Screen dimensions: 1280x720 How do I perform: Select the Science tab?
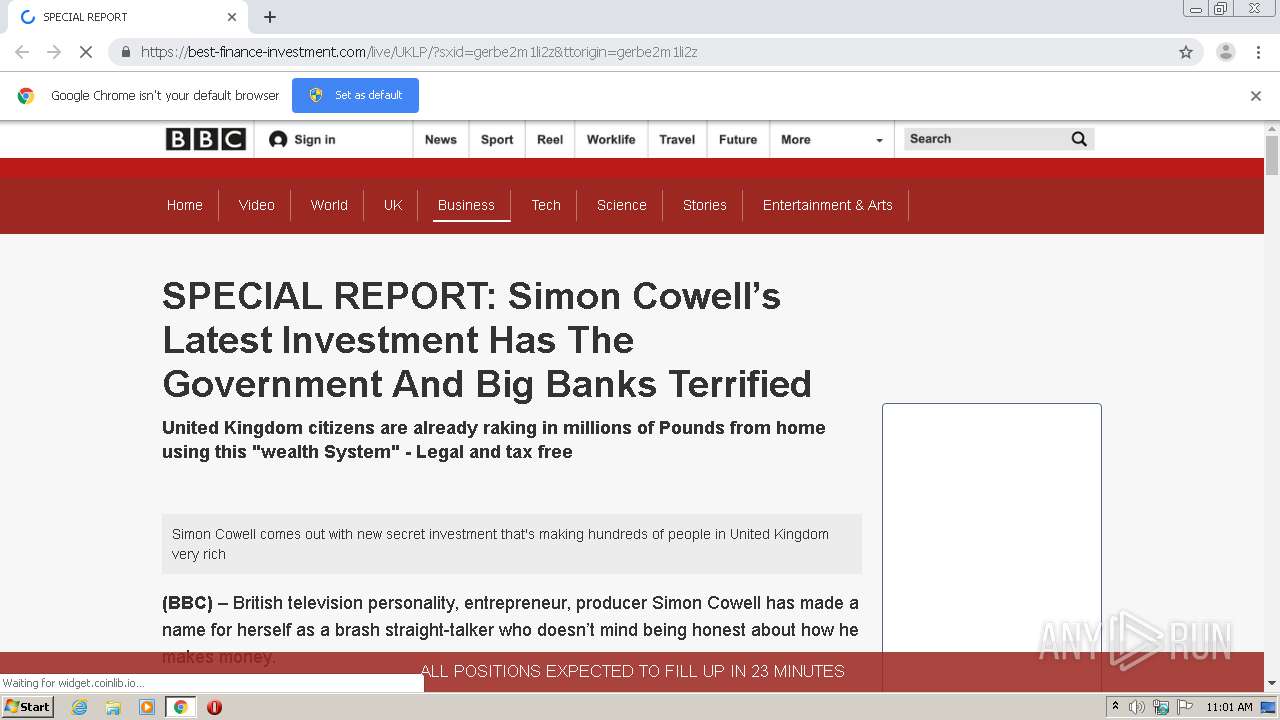pyautogui.click(x=622, y=205)
